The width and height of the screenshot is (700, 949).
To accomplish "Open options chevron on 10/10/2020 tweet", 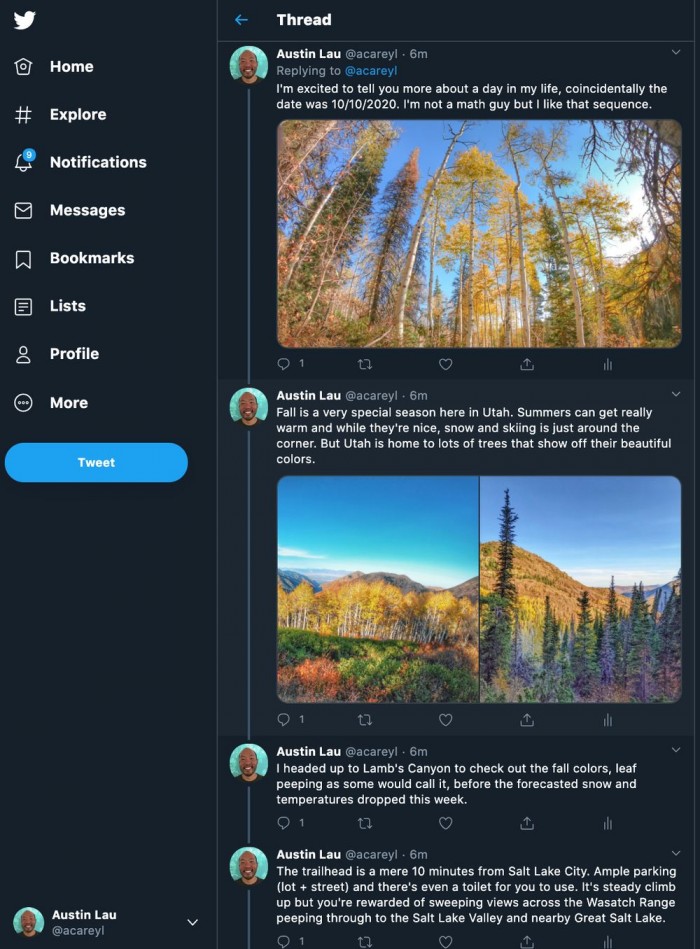I will [676, 53].
